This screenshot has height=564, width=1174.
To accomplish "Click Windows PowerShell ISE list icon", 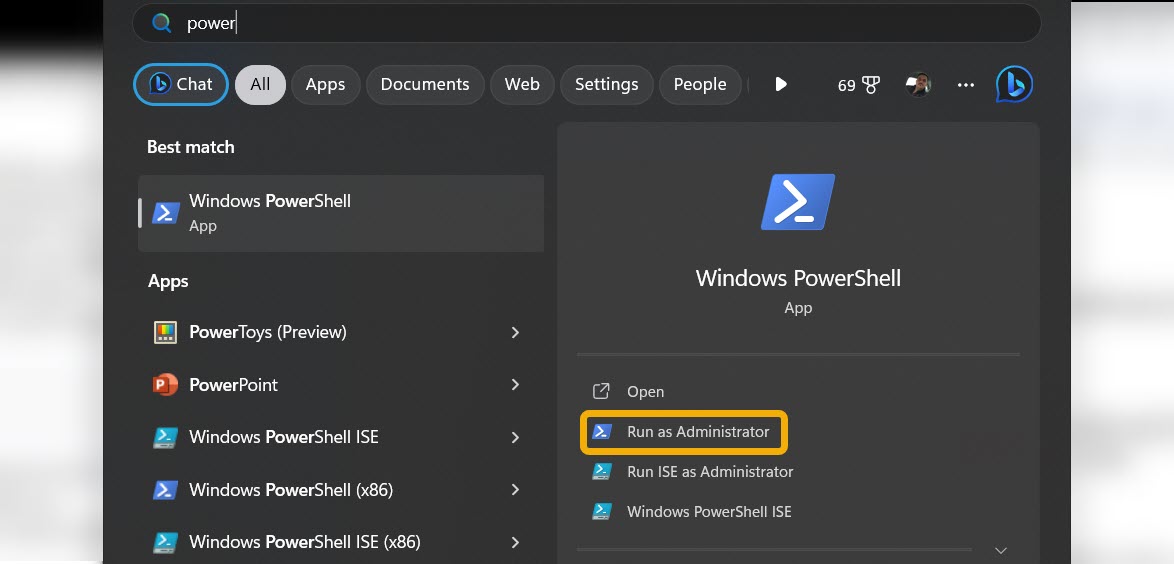I will tap(165, 437).
